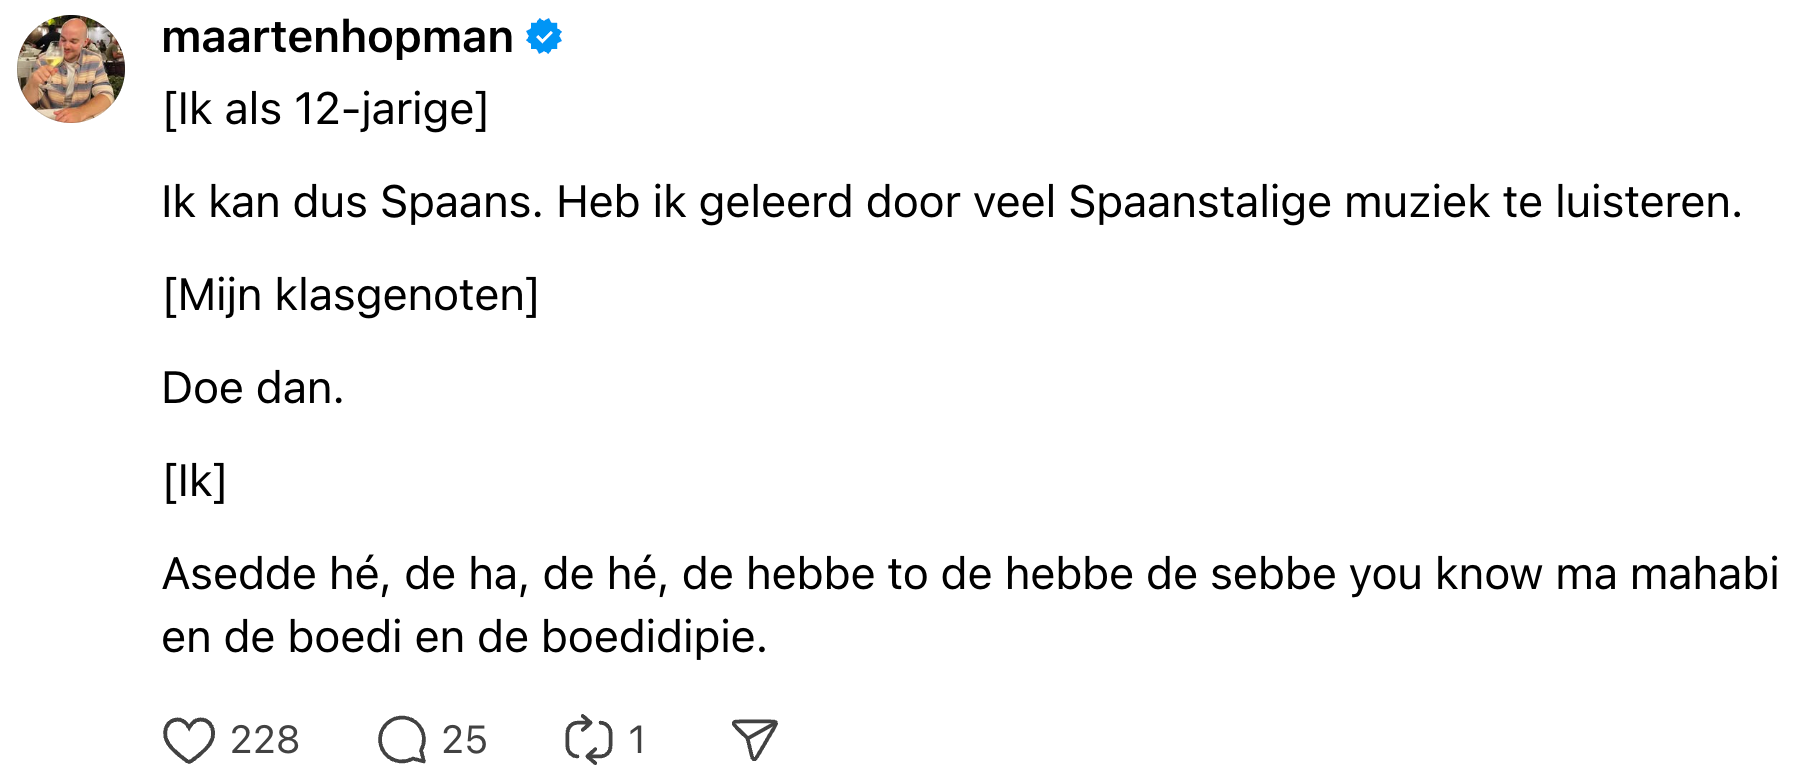1806x776 pixels.
Task: Open maartenhopman's profile picture
Action: [x=71, y=69]
